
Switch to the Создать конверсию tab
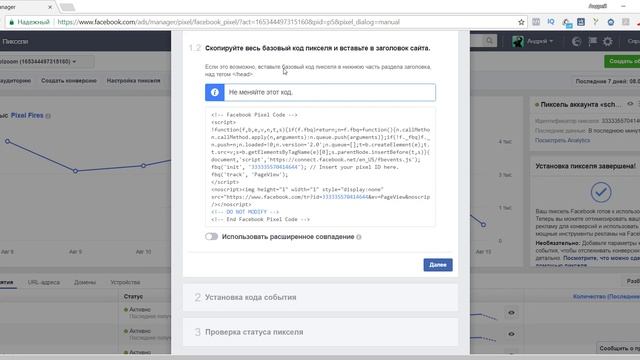click(69, 81)
